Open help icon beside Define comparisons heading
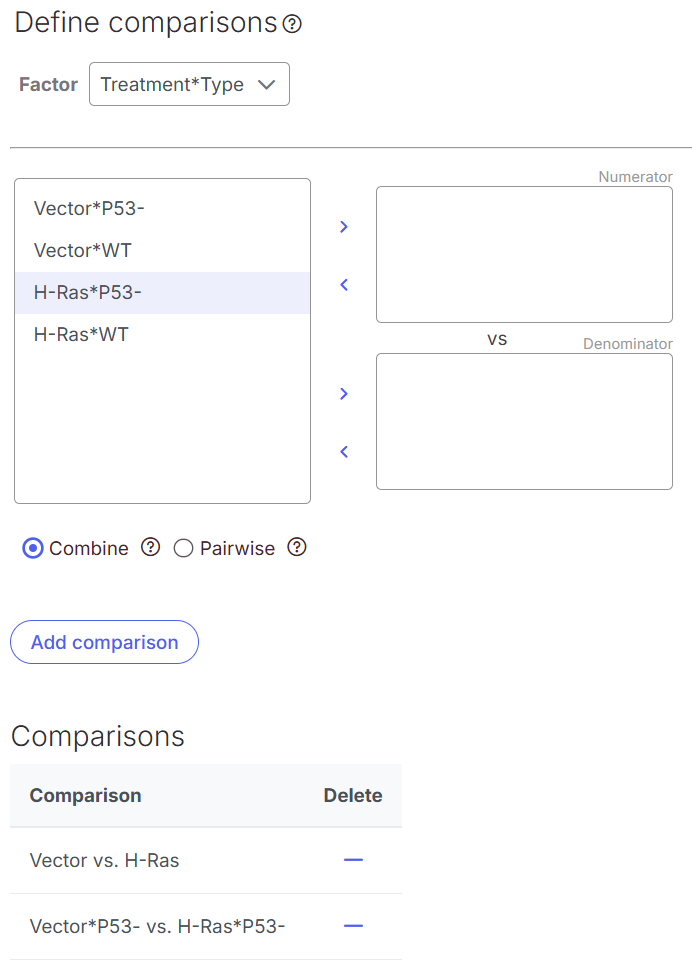 292,24
